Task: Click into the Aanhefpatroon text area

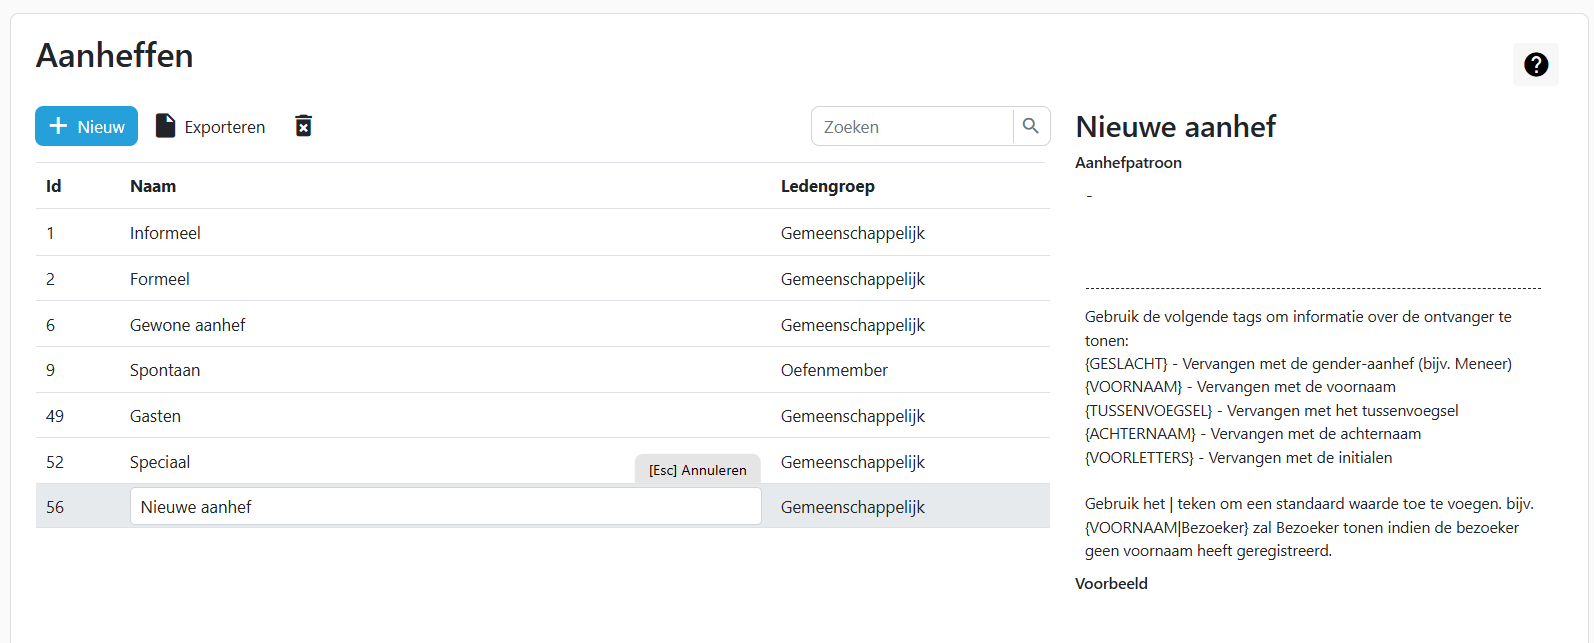Action: click(x=1312, y=230)
